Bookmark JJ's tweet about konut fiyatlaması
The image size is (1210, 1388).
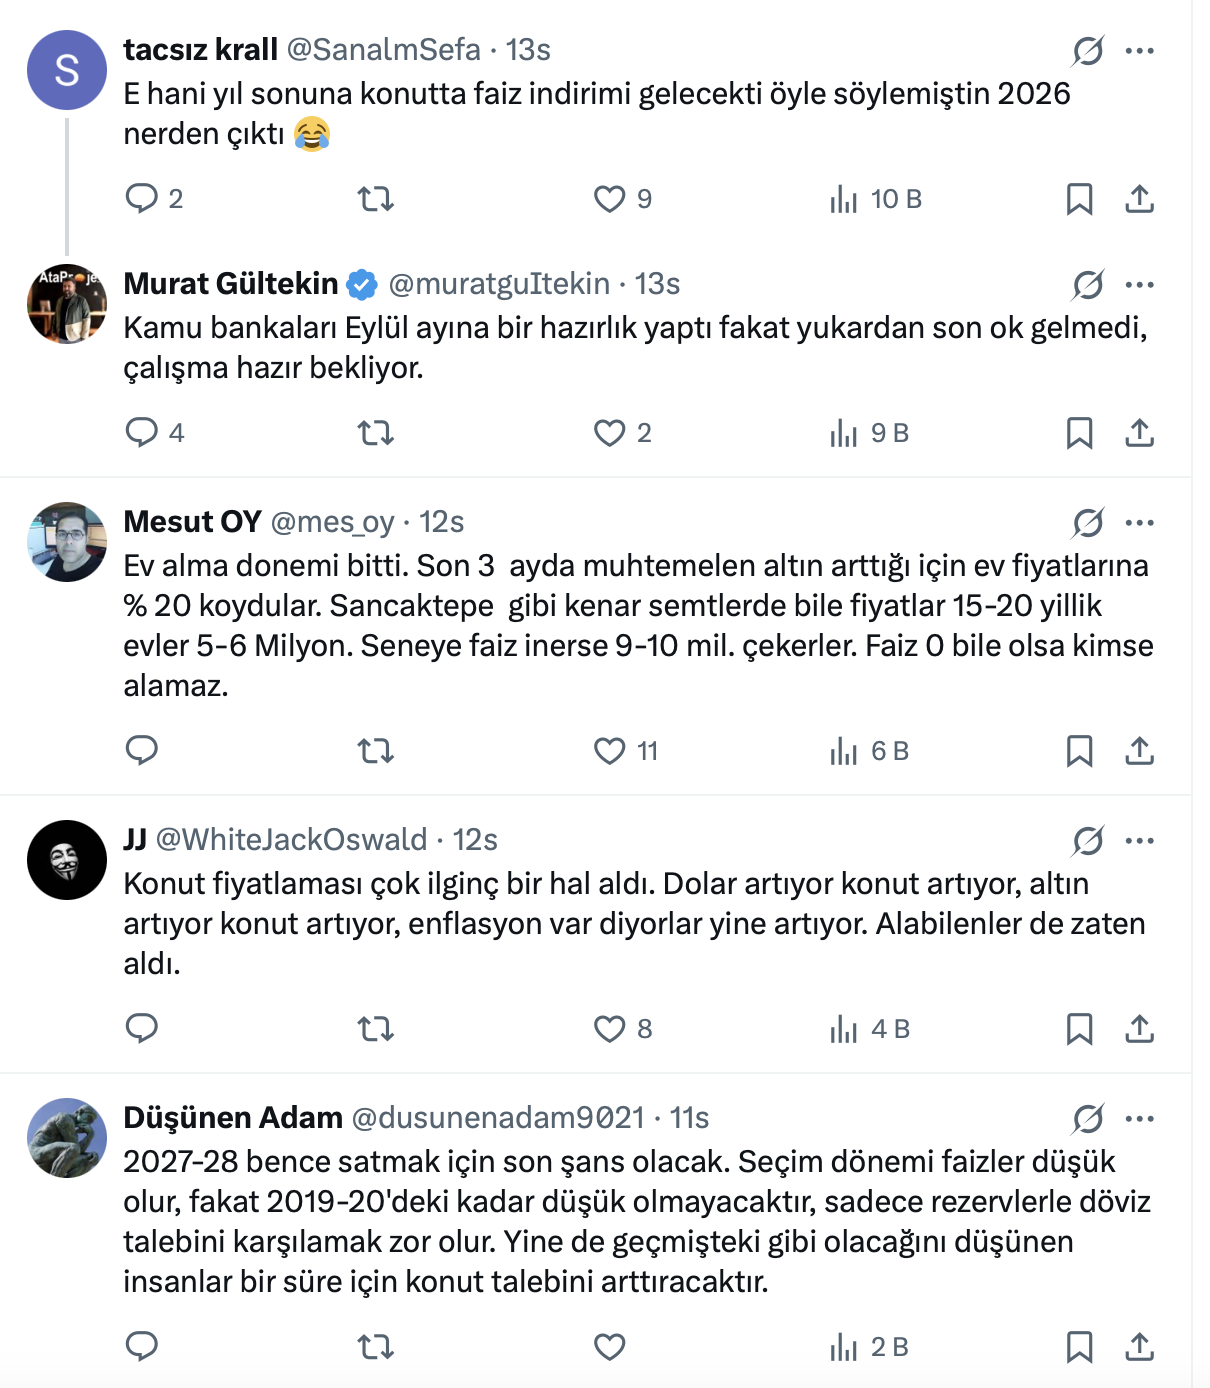[1079, 1029]
